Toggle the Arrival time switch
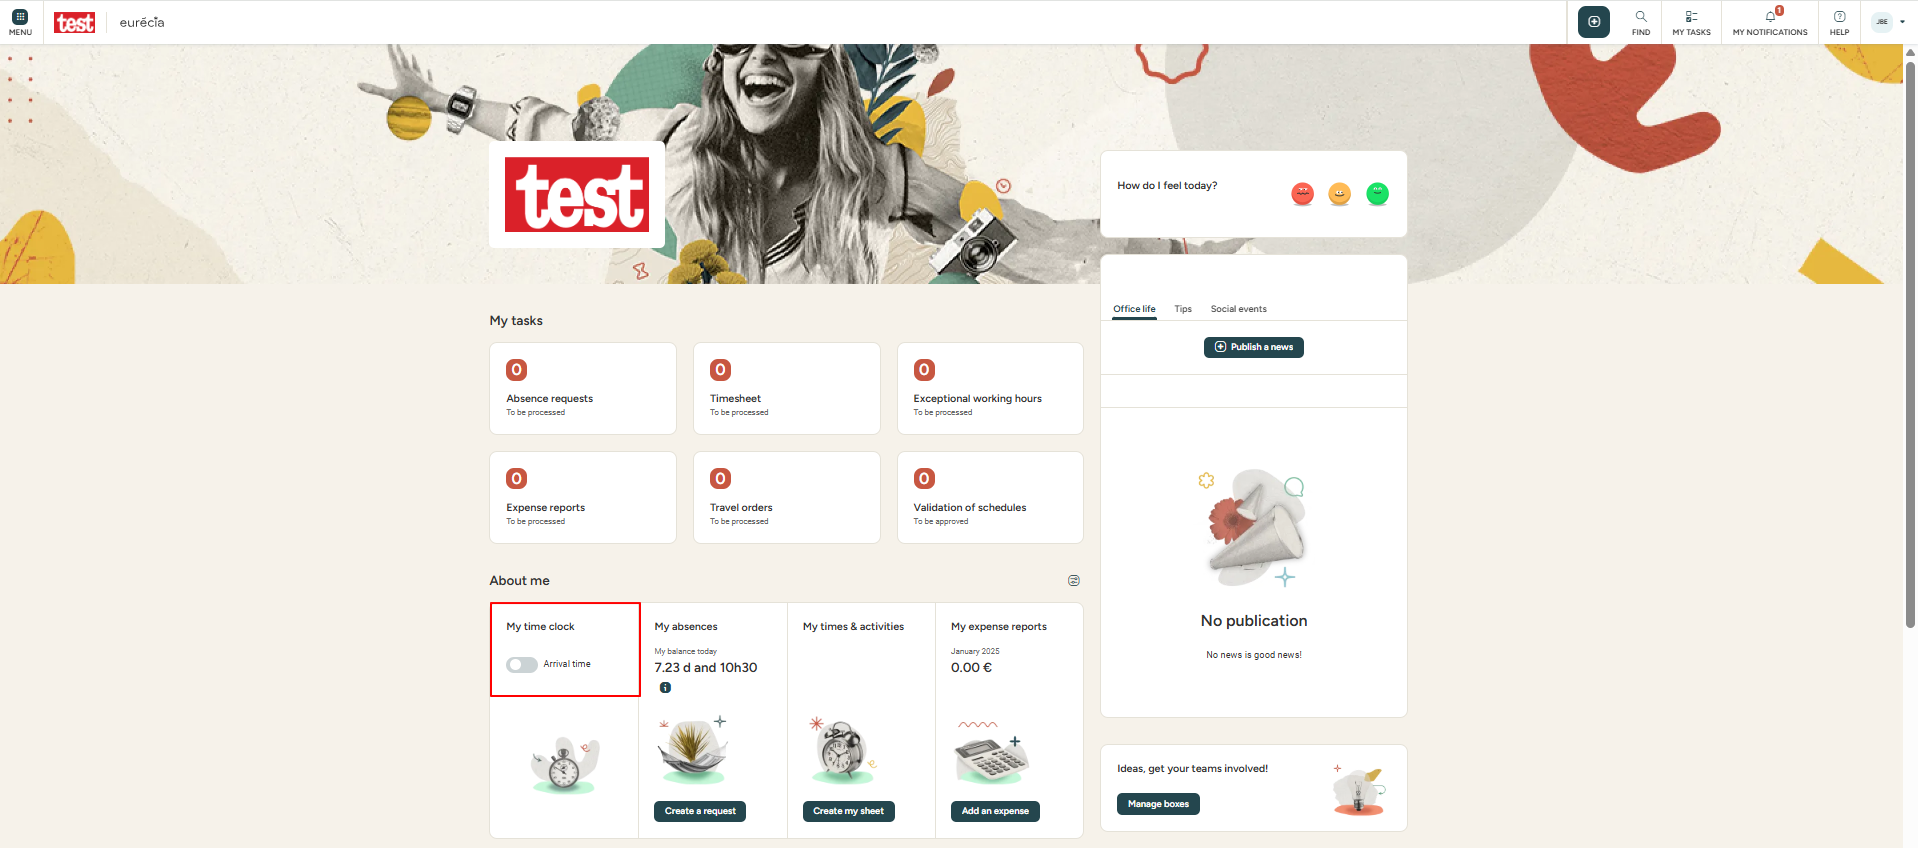The image size is (1918, 848). point(521,665)
